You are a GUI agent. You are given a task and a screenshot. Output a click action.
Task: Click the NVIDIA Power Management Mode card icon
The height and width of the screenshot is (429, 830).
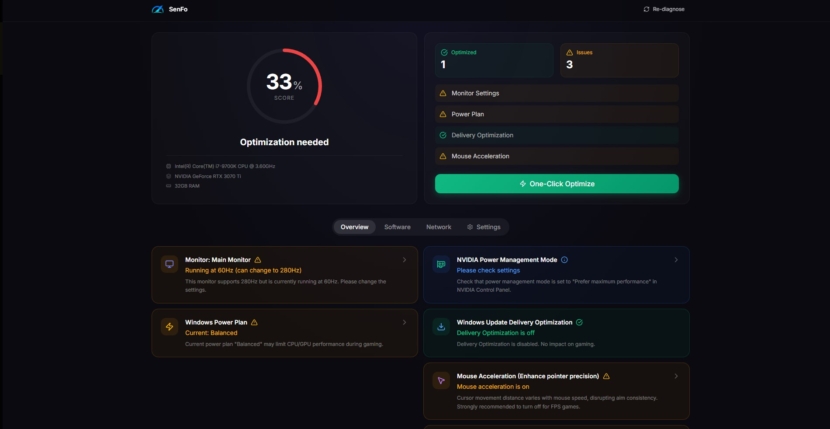(x=441, y=264)
